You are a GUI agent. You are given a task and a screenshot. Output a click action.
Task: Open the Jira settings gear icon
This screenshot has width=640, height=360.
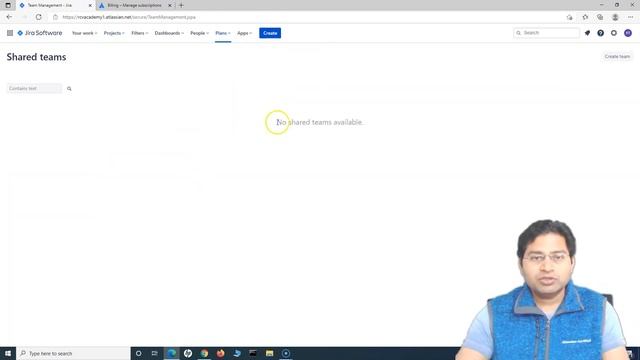pyautogui.click(x=614, y=33)
